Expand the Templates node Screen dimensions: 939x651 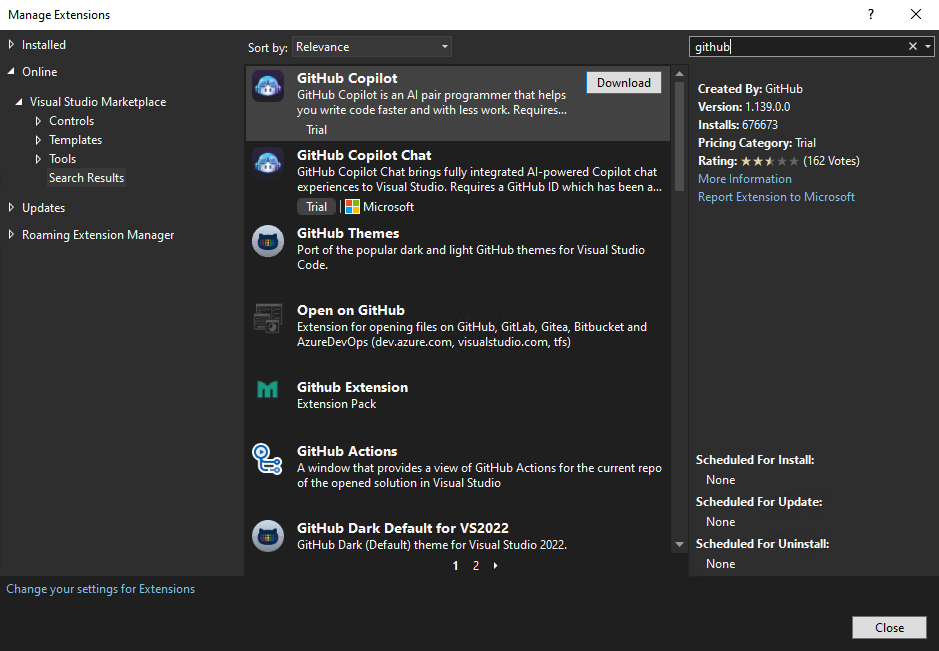click(x=38, y=140)
